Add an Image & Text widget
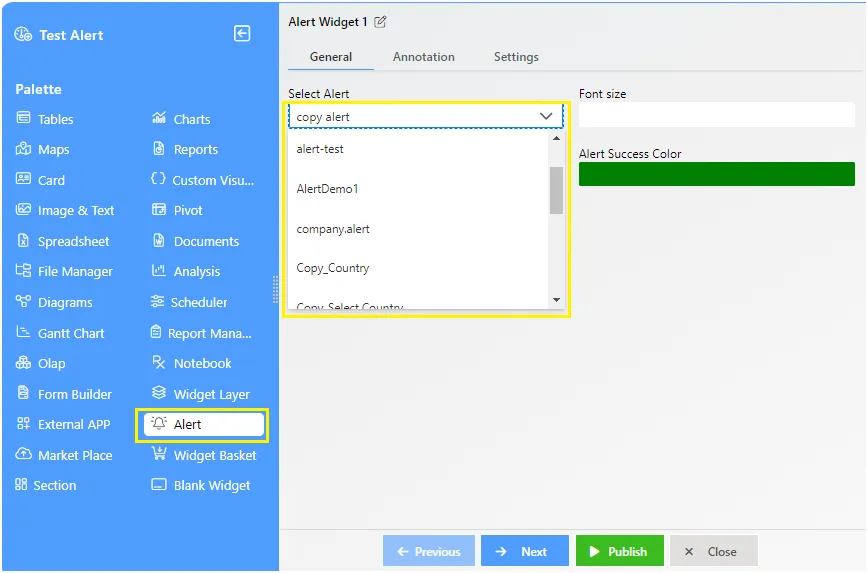Image resolution: width=868 pixels, height=573 pixels. [x=65, y=210]
